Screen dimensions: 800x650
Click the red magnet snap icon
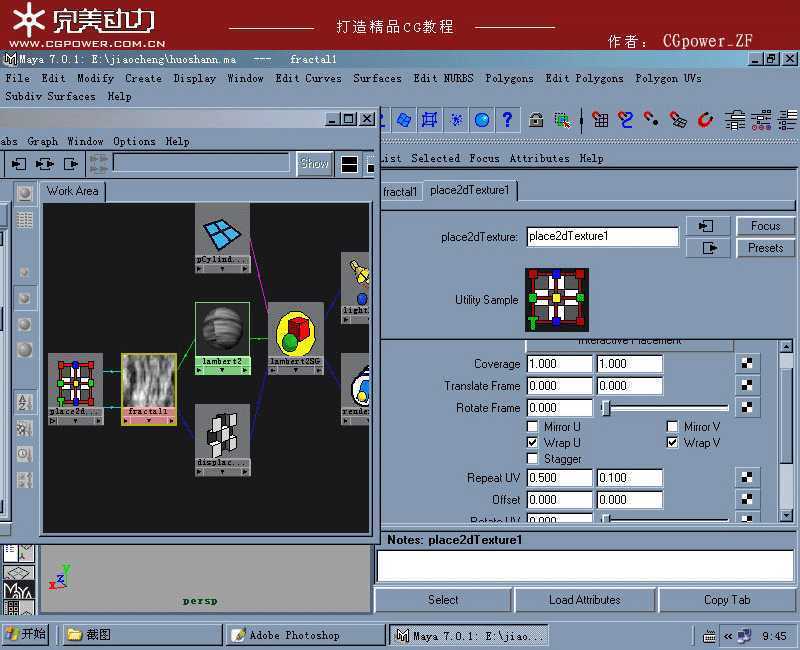(x=705, y=120)
